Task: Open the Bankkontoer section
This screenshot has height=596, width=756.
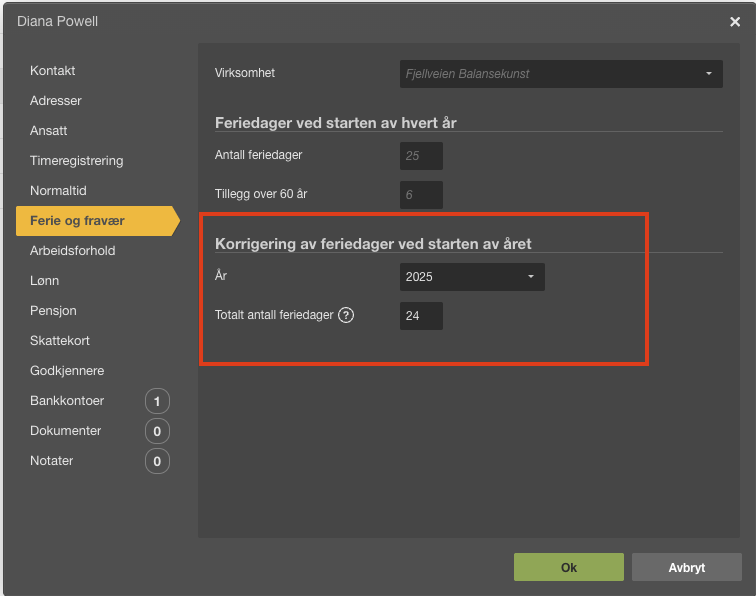Action: coord(67,401)
